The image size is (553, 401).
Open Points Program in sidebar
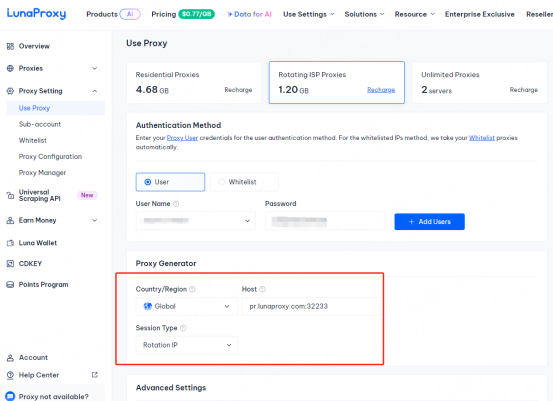pyautogui.click(x=43, y=285)
